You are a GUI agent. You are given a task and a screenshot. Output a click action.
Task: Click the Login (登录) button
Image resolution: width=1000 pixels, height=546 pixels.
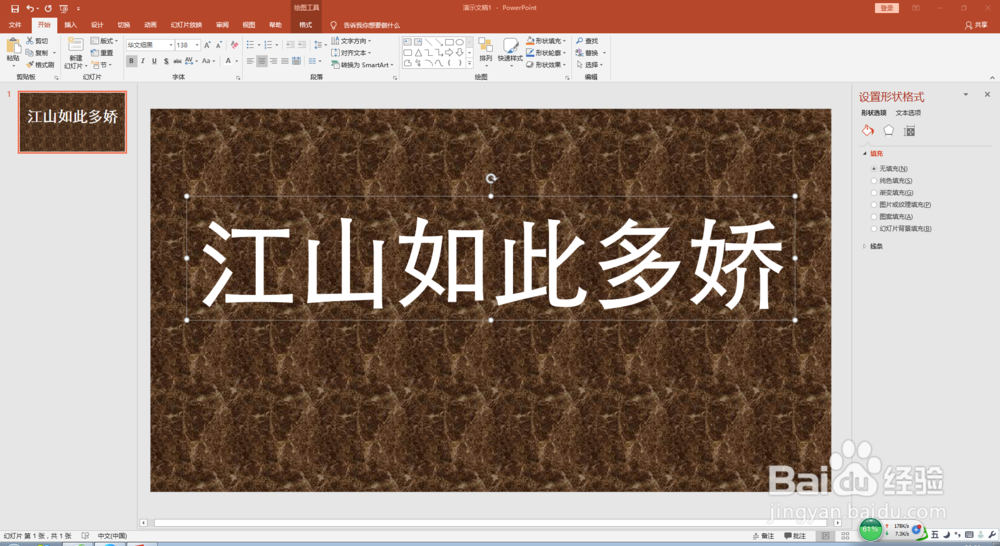click(887, 8)
